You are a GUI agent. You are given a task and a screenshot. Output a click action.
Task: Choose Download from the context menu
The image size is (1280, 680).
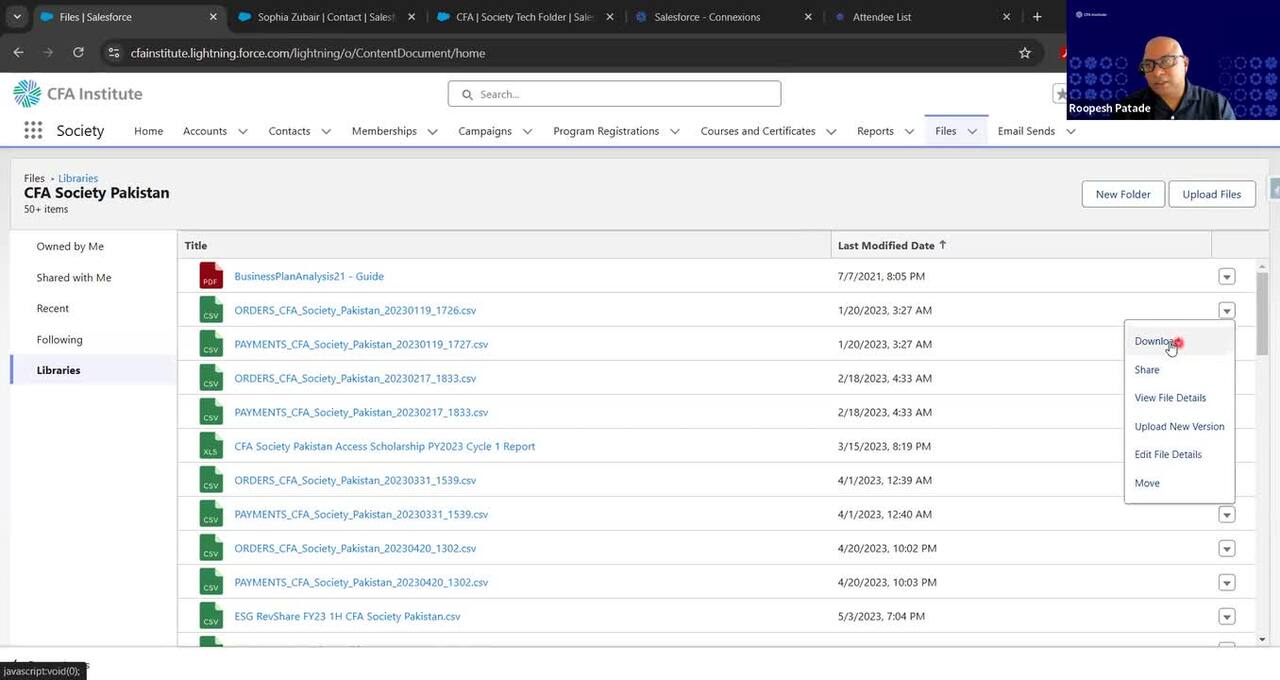(1179, 341)
